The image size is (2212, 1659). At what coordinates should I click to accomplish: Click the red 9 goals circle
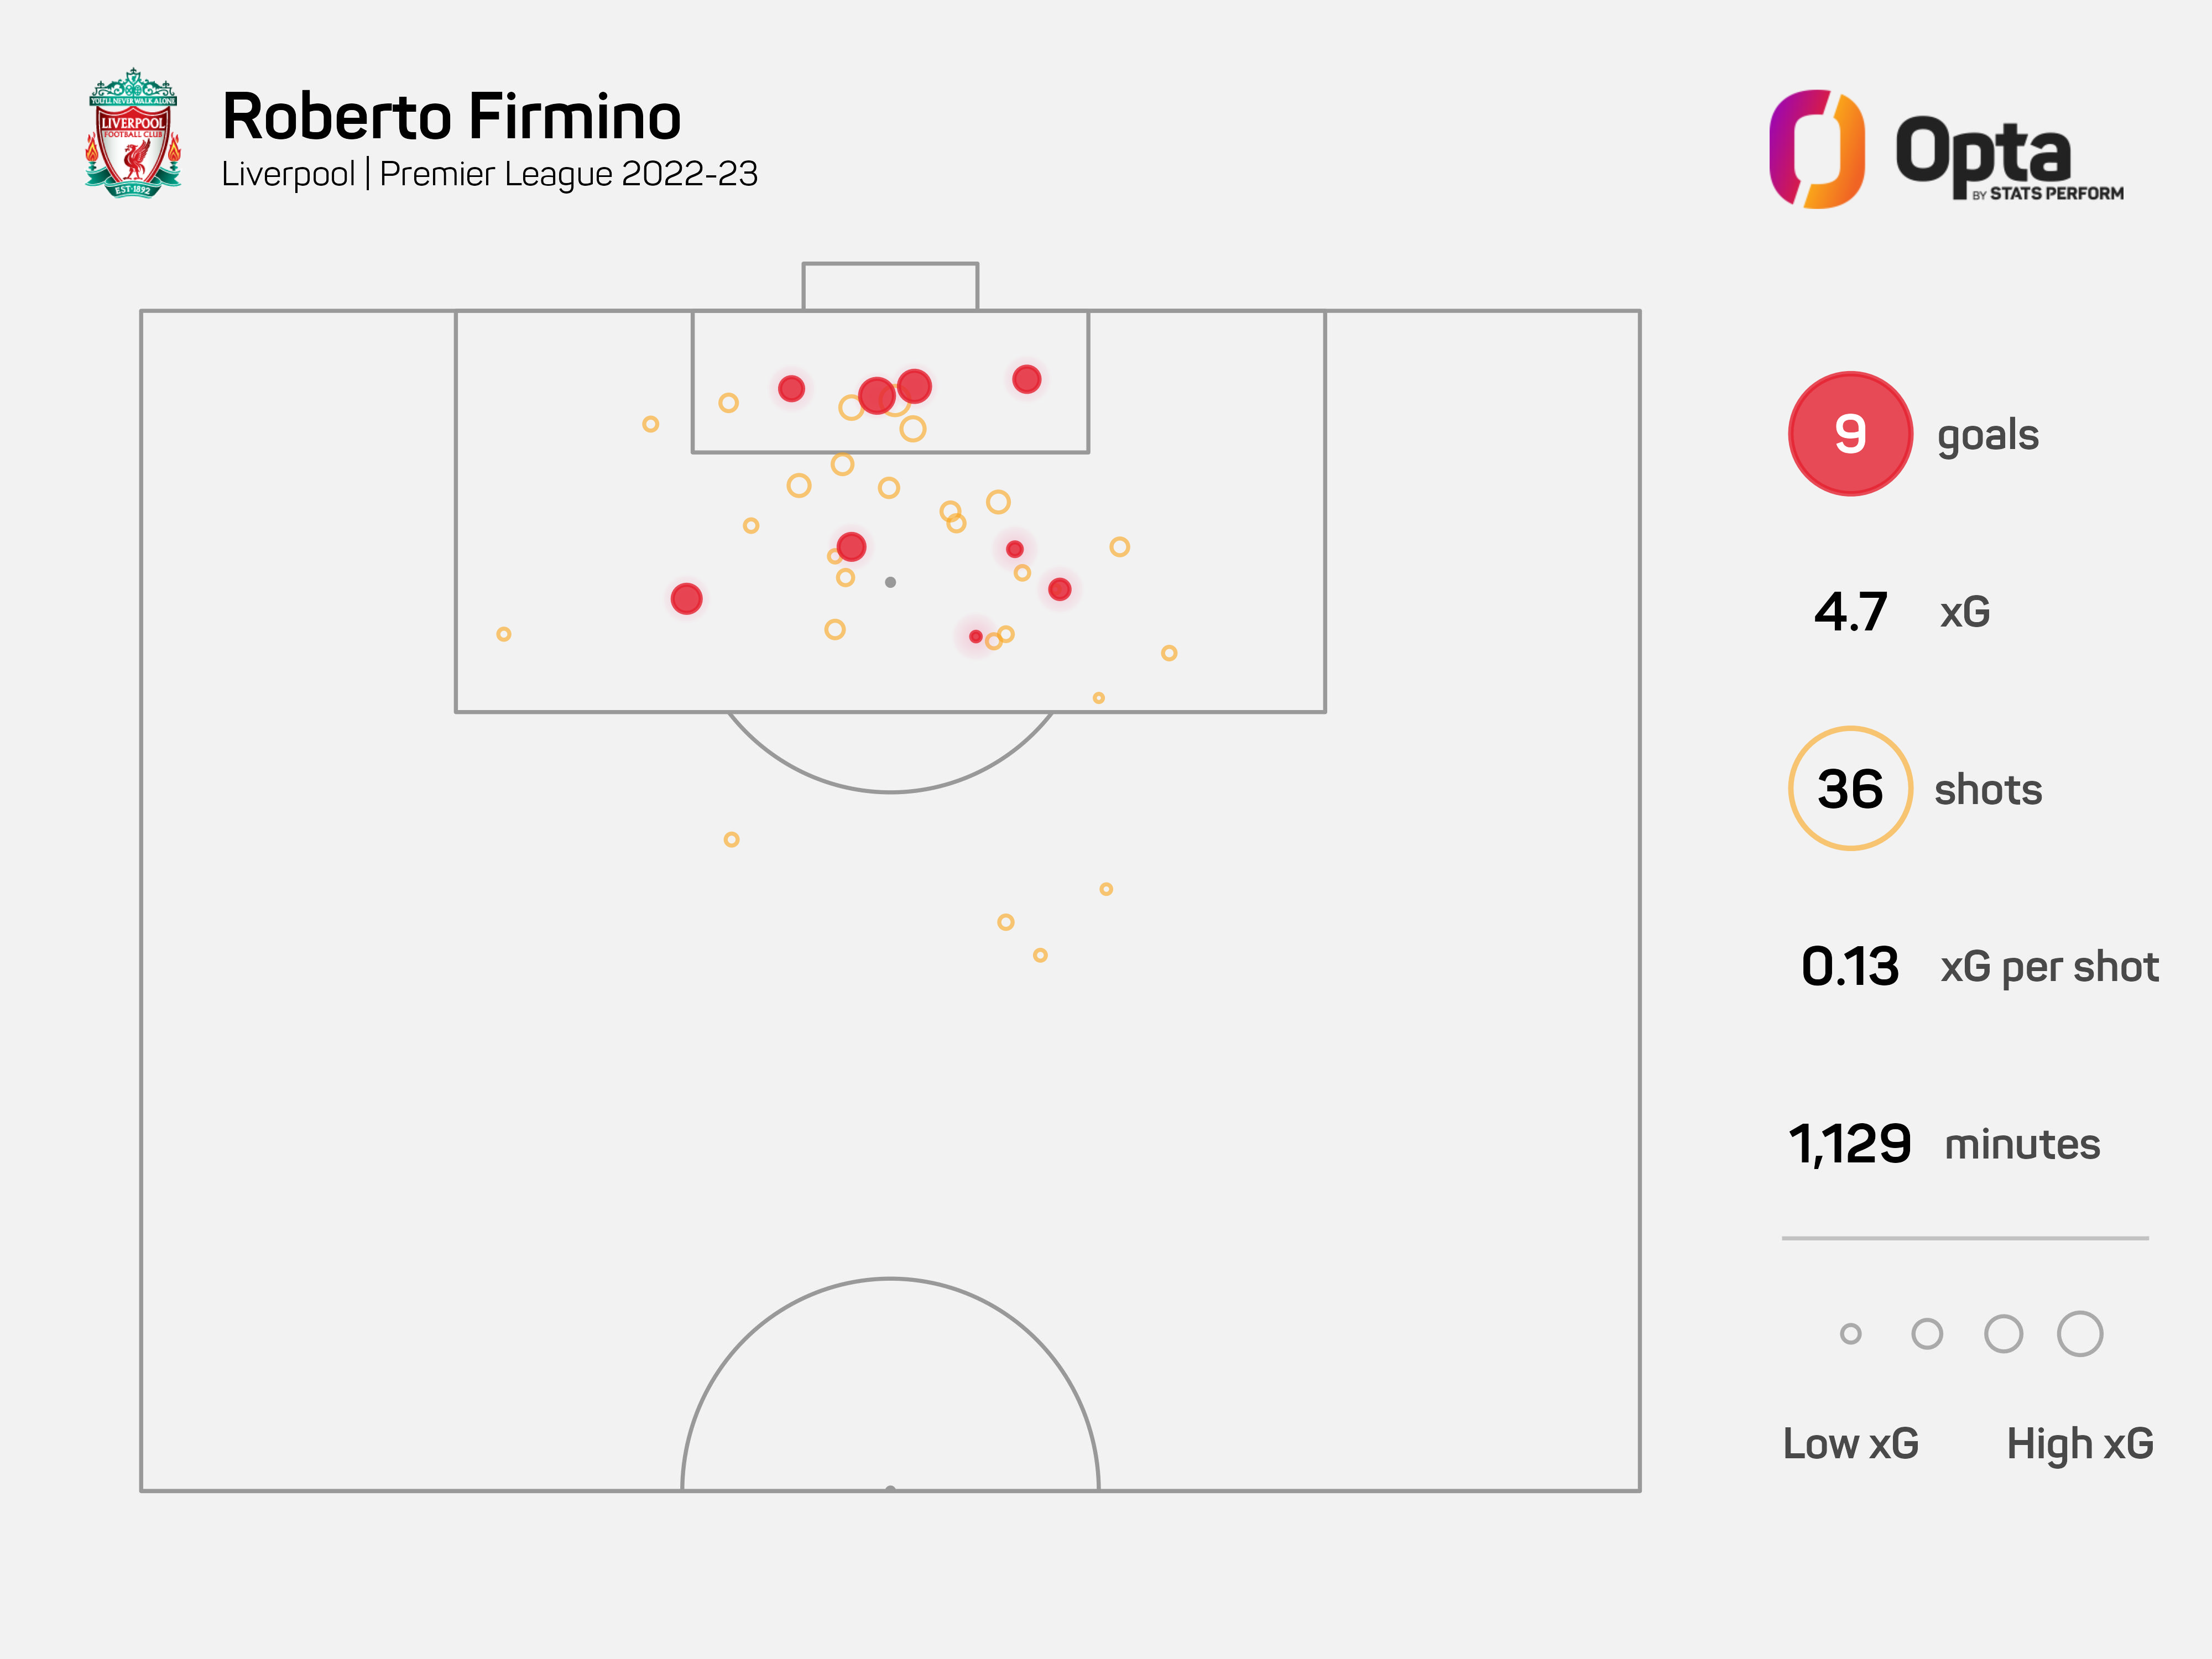[1849, 434]
